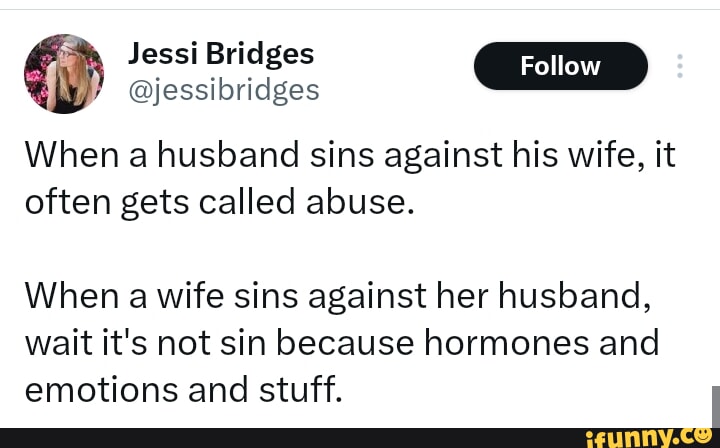Open Jessi Bridges' profile picture

63,73
